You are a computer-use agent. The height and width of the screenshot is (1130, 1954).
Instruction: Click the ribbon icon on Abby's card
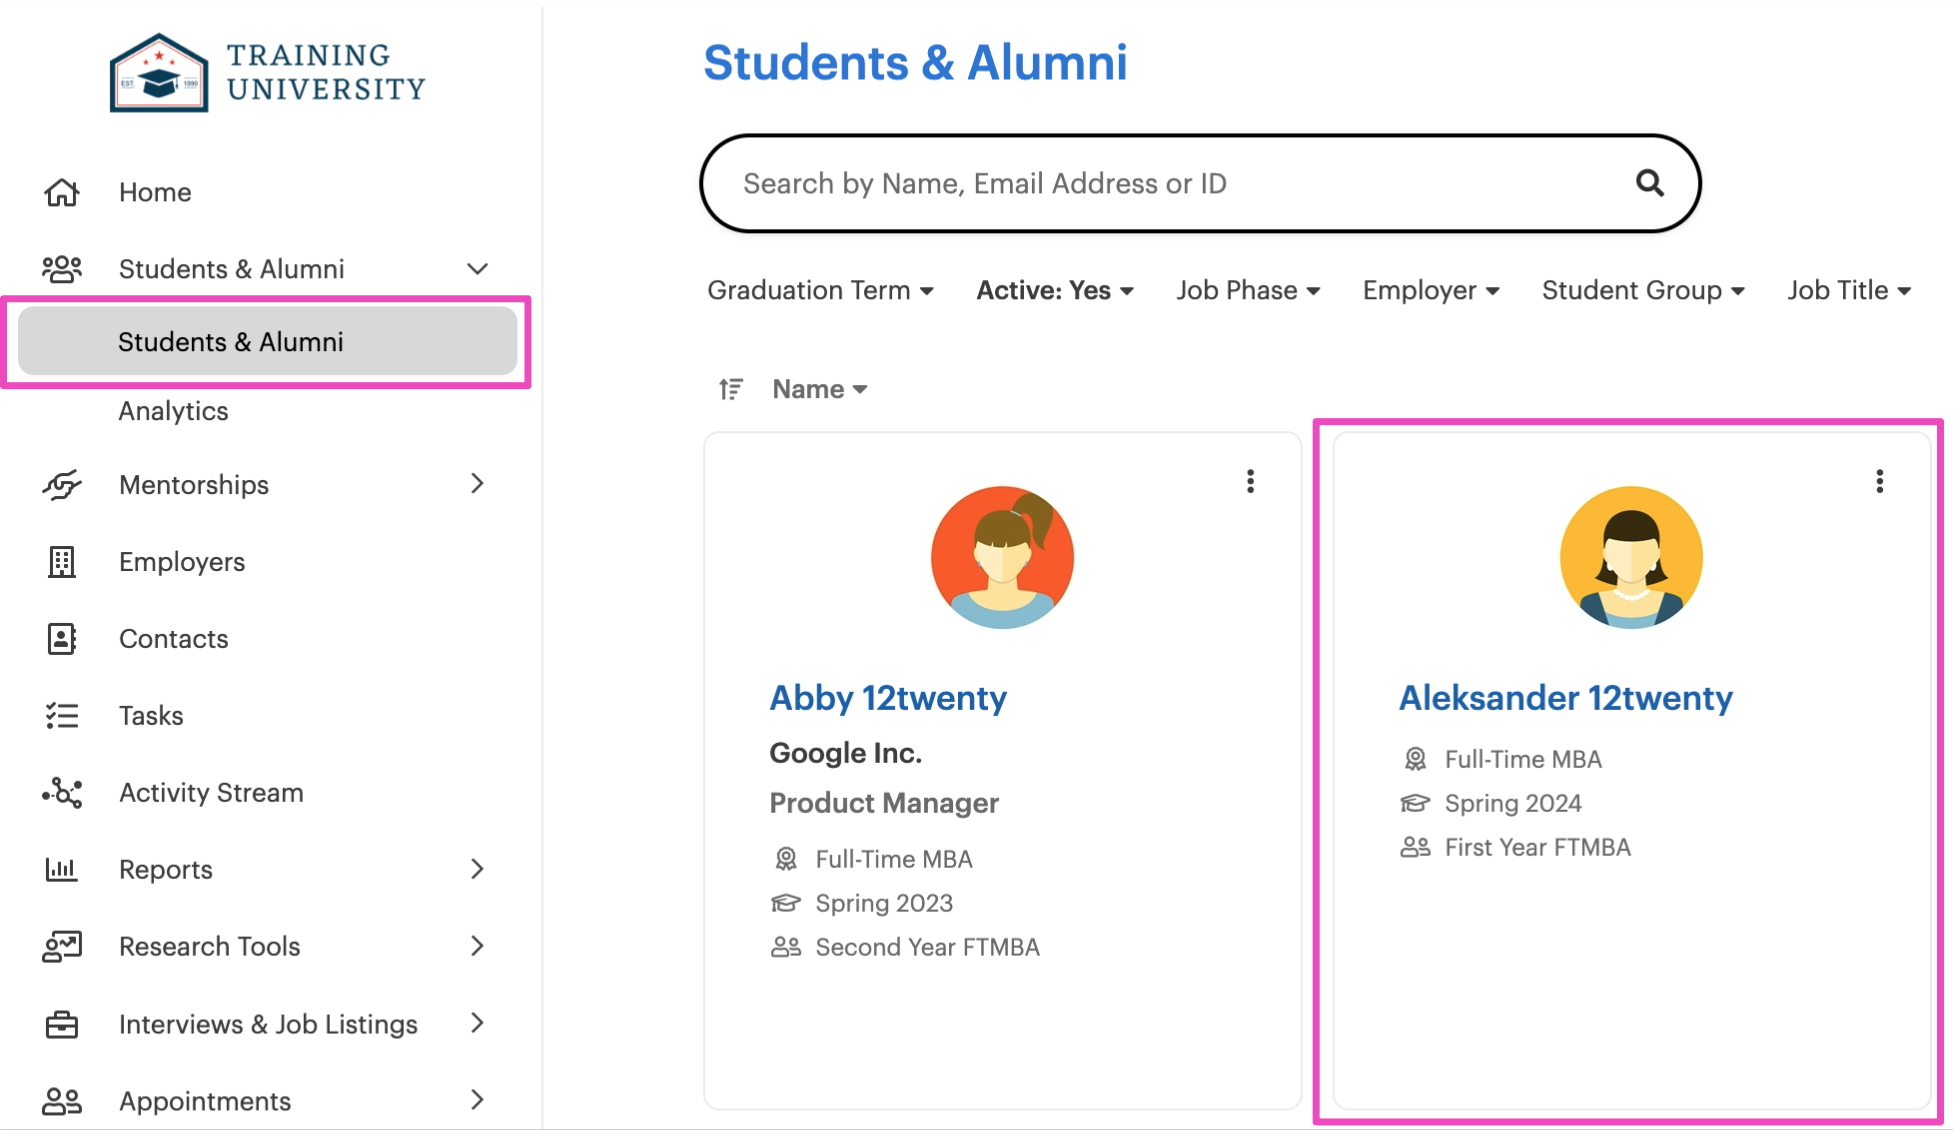coord(786,859)
